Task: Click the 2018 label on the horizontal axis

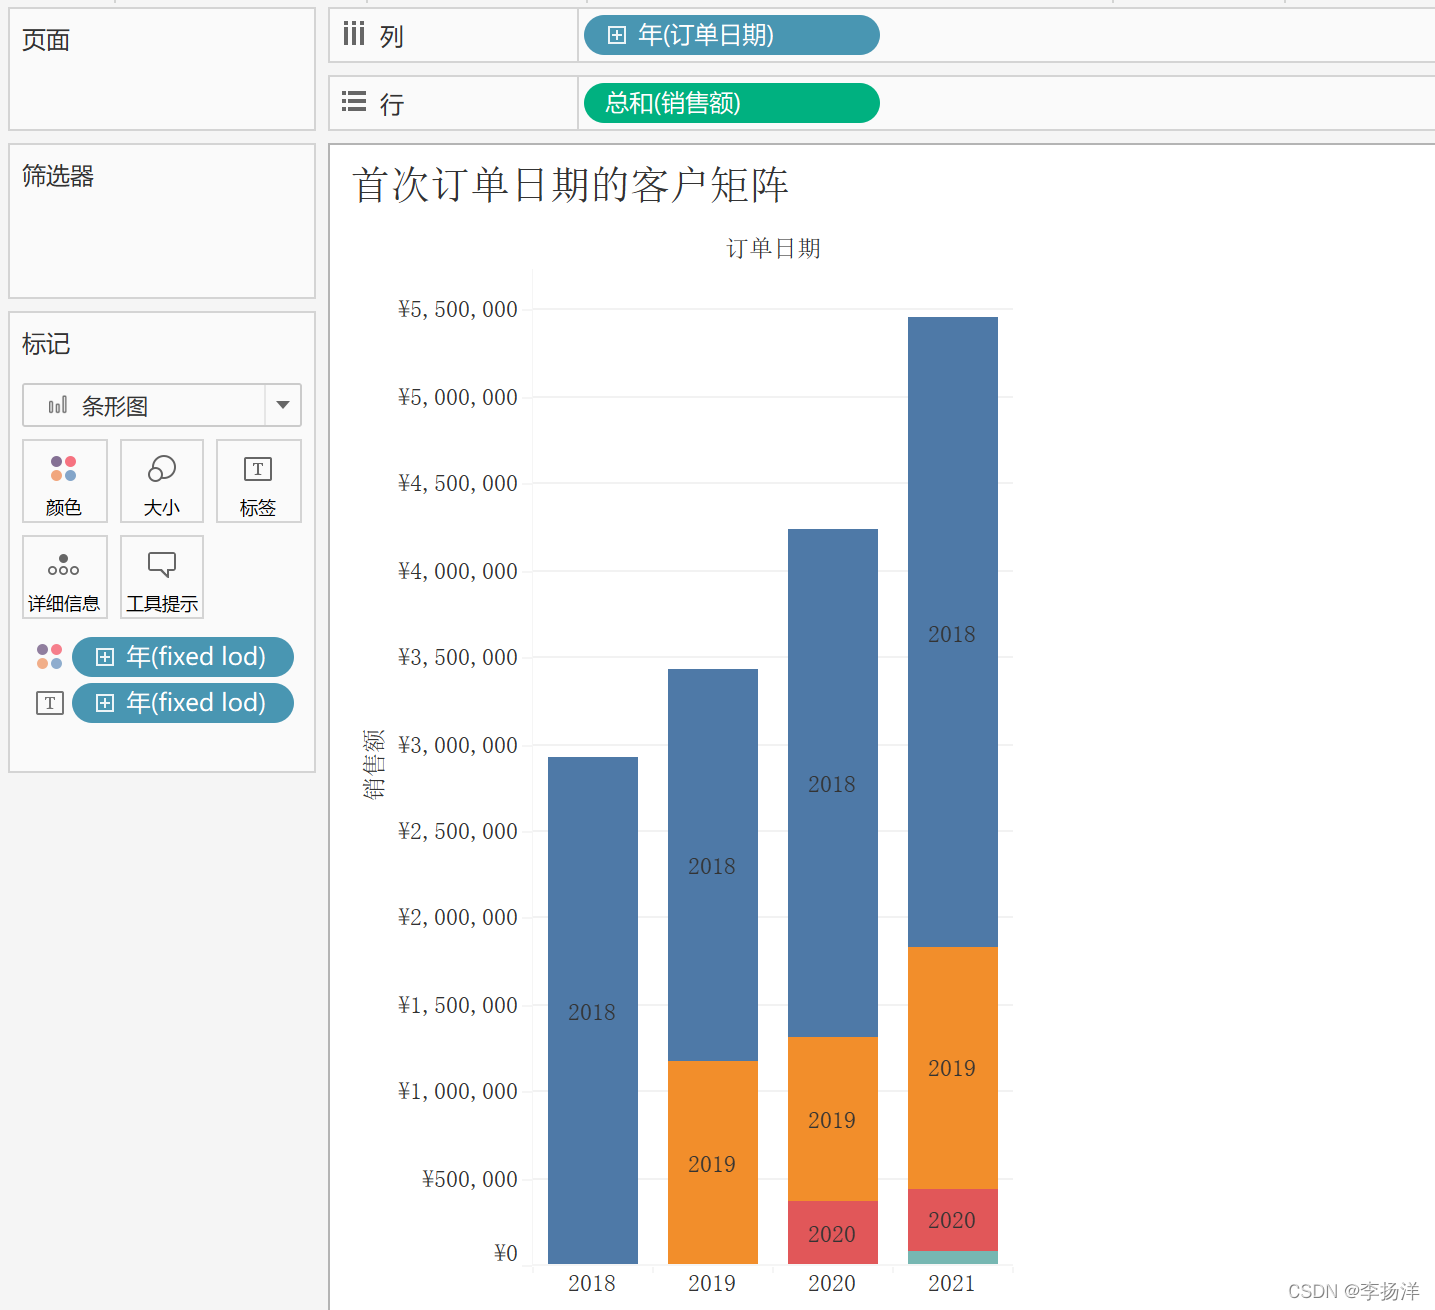Action: pos(592,1283)
